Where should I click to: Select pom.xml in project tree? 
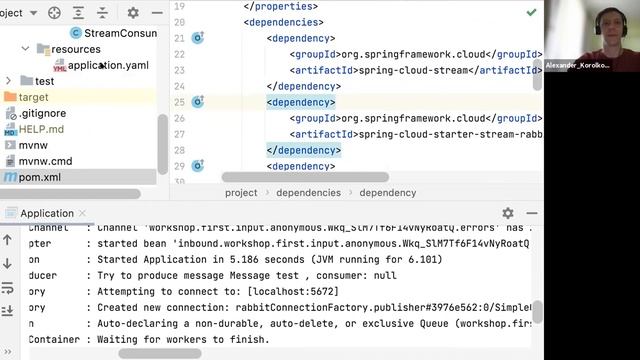click(33, 177)
